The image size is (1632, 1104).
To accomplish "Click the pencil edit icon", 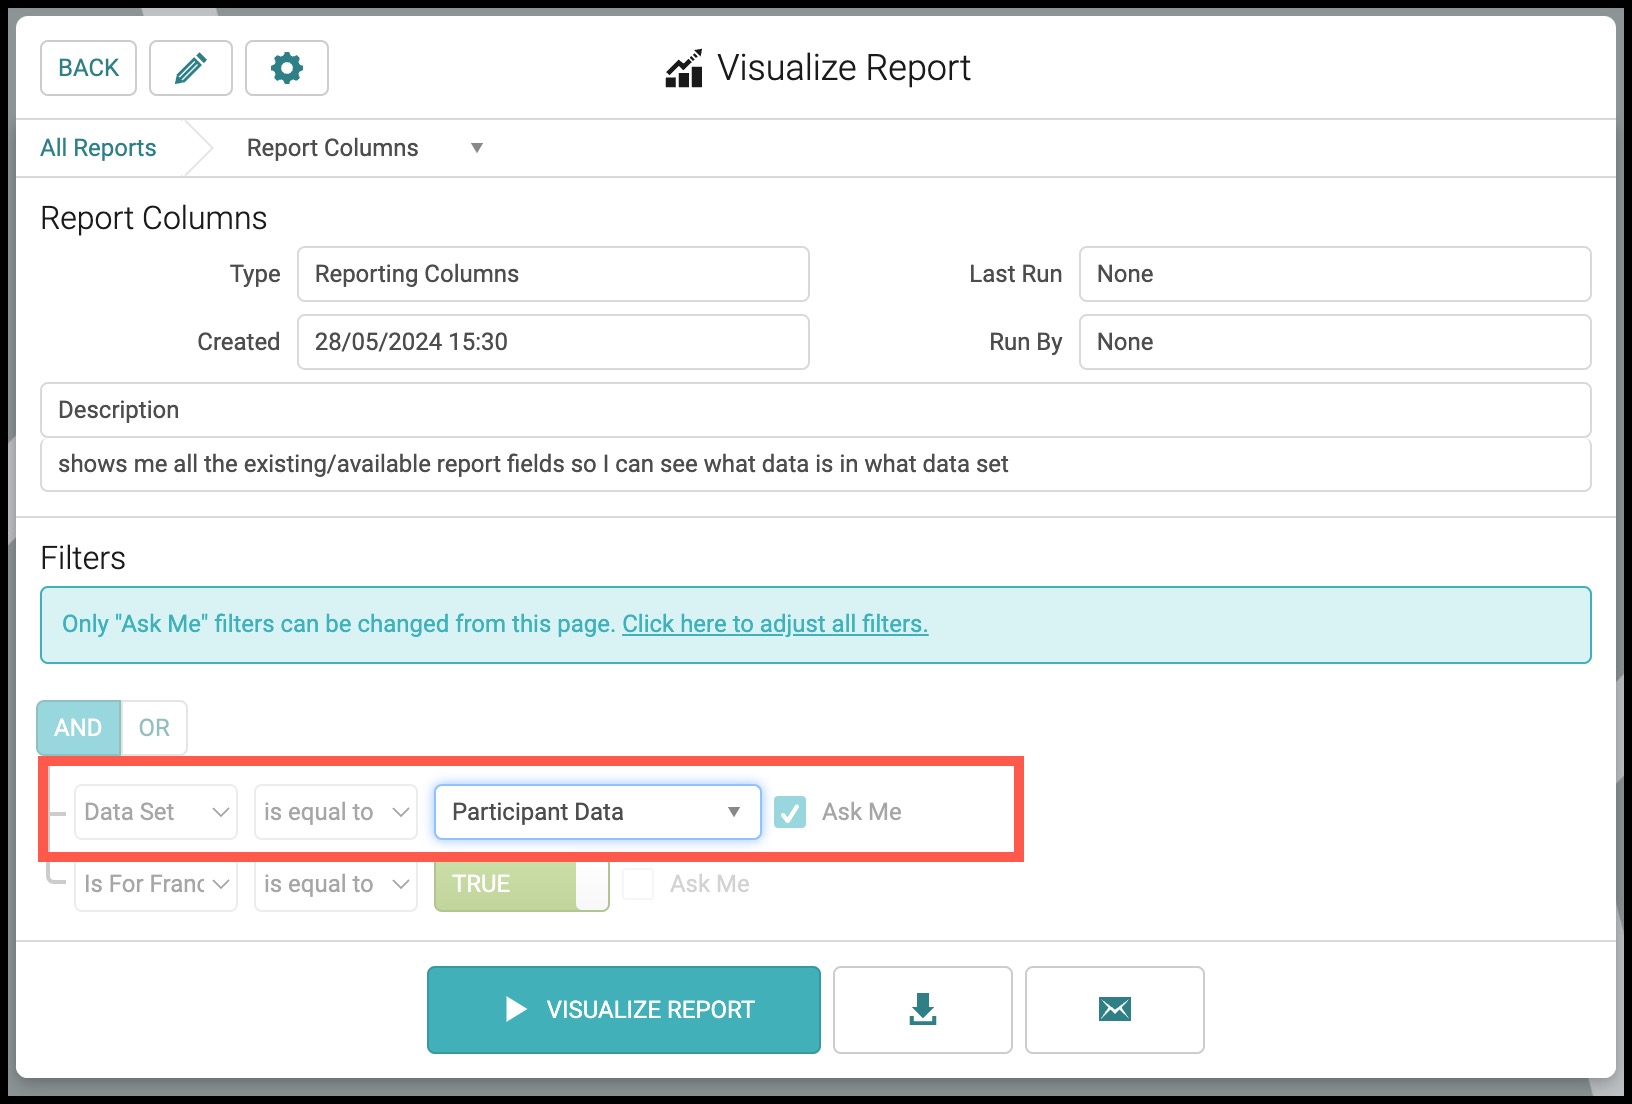I will pyautogui.click(x=191, y=68).
